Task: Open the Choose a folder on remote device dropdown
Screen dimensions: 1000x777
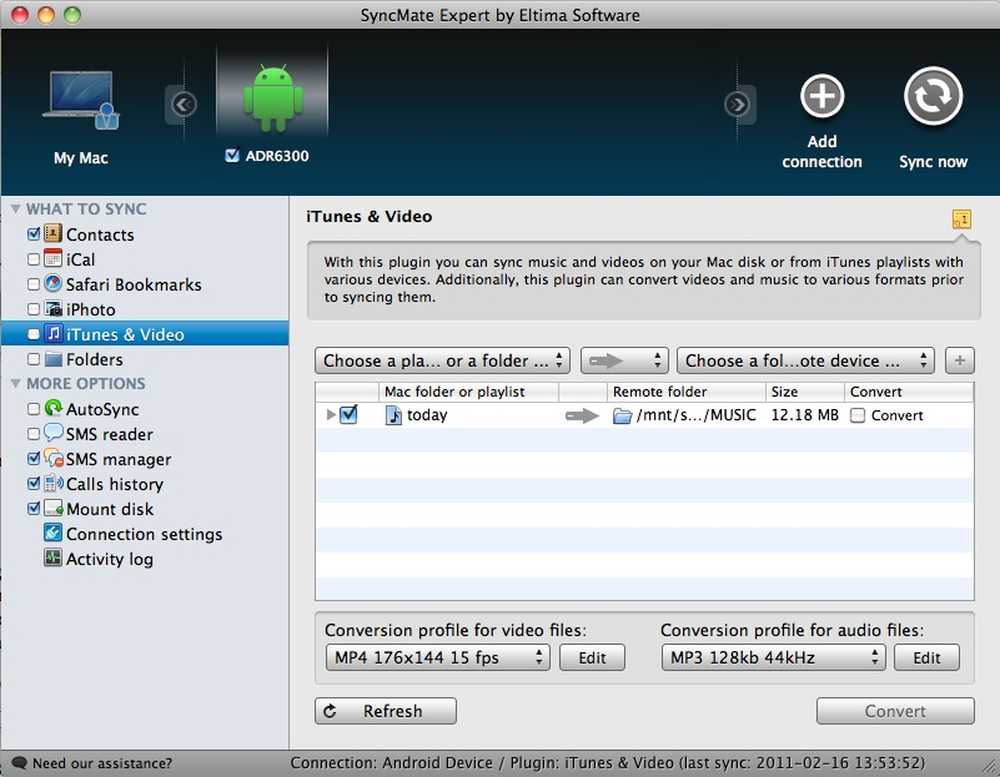Action: (805, 360)
